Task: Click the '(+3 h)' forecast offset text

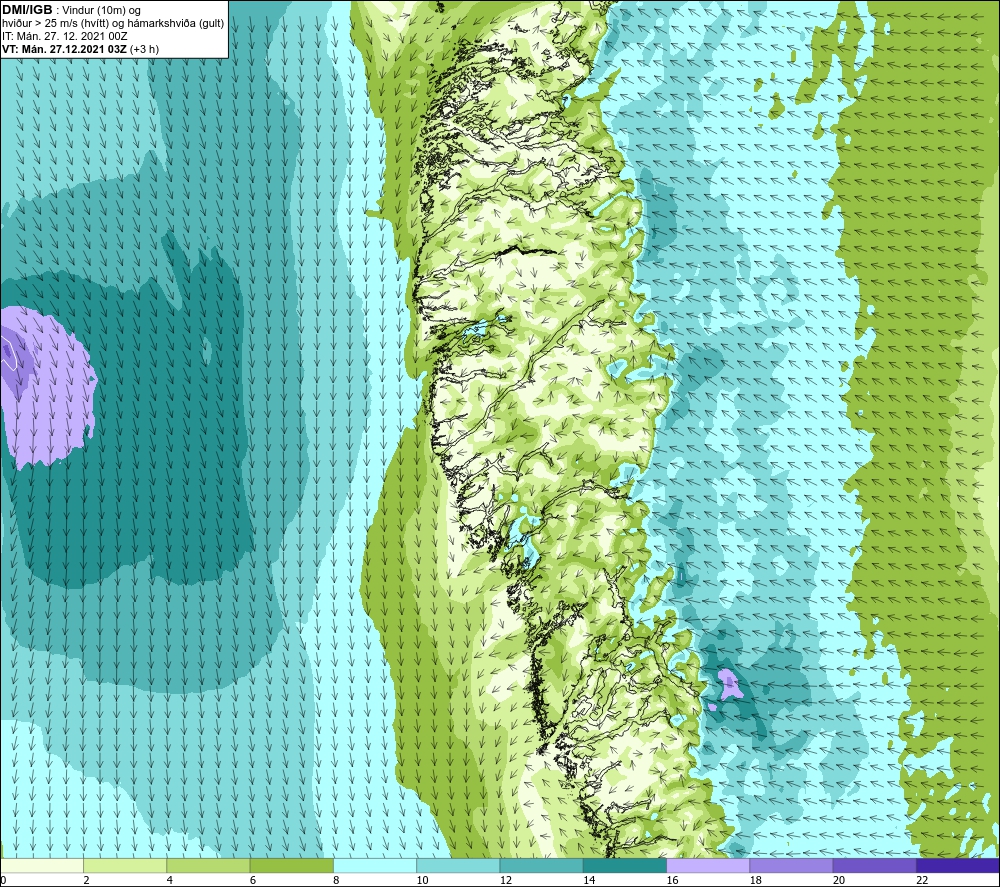Action: [144, 49]
